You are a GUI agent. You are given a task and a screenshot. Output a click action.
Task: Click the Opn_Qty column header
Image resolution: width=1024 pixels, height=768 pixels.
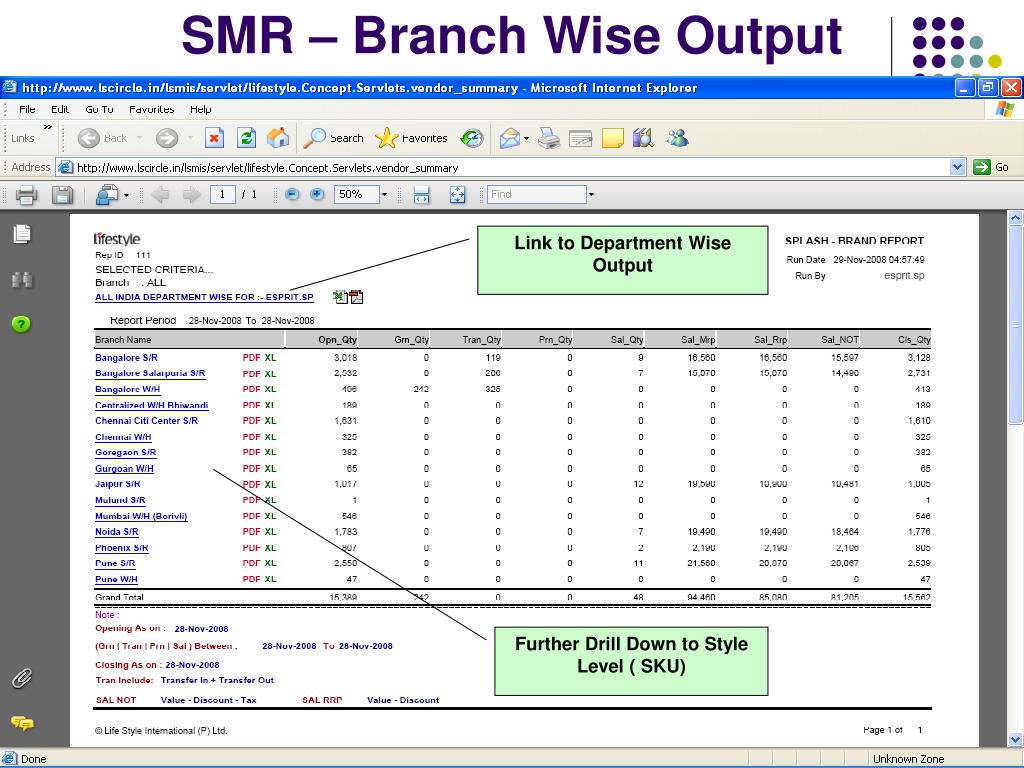click(x=338, y=340)
